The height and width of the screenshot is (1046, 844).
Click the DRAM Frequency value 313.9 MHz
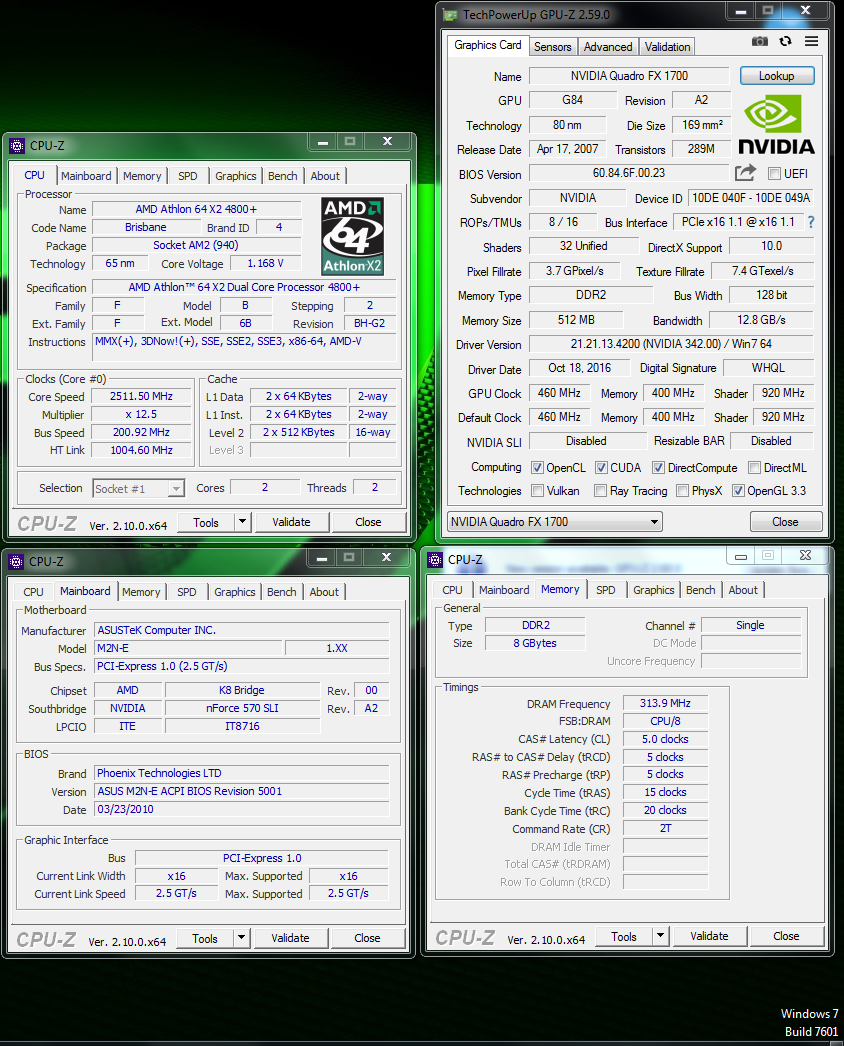[665, 703]
